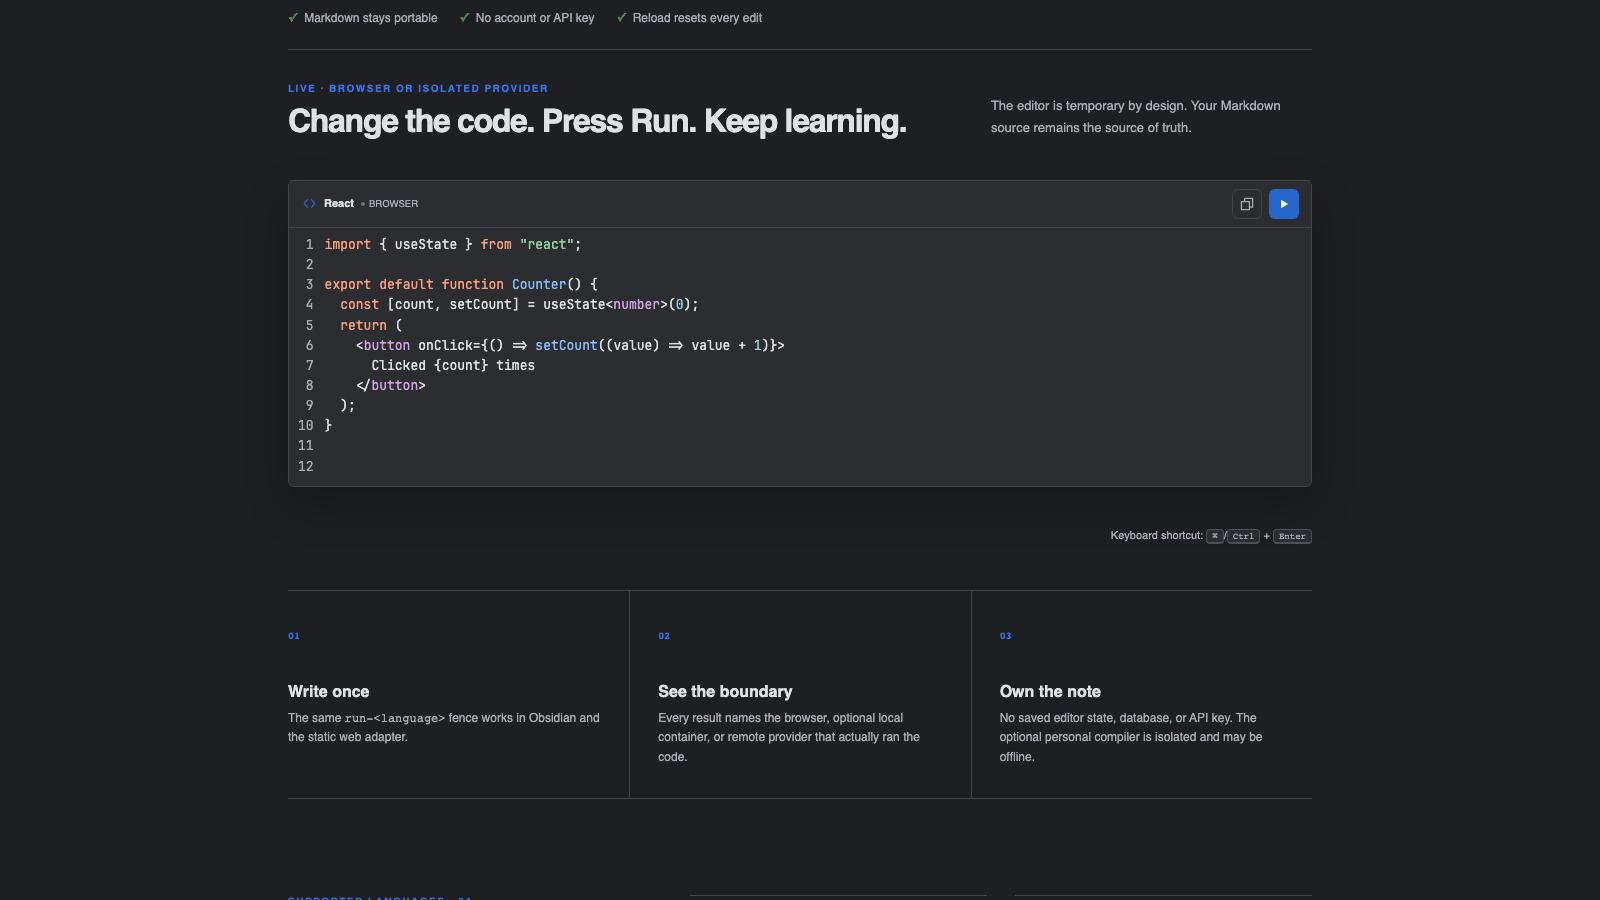Click the editor is temporary by design paragraph
1600x900 pixels.
[x=1135, y=116]
